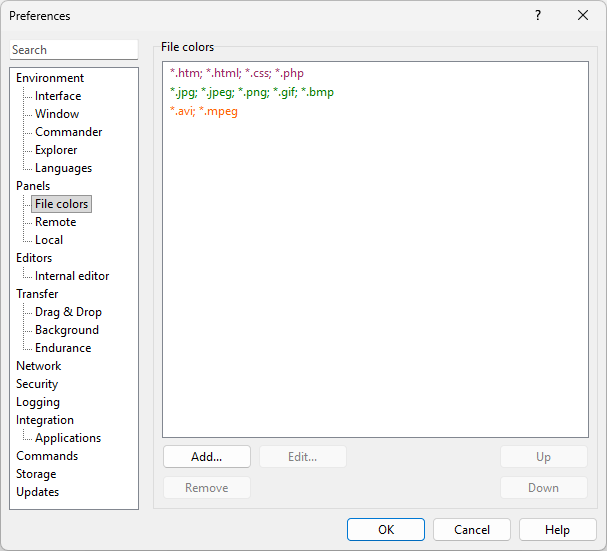
Task: Select Languages in the tree
Action: point(63,168)
